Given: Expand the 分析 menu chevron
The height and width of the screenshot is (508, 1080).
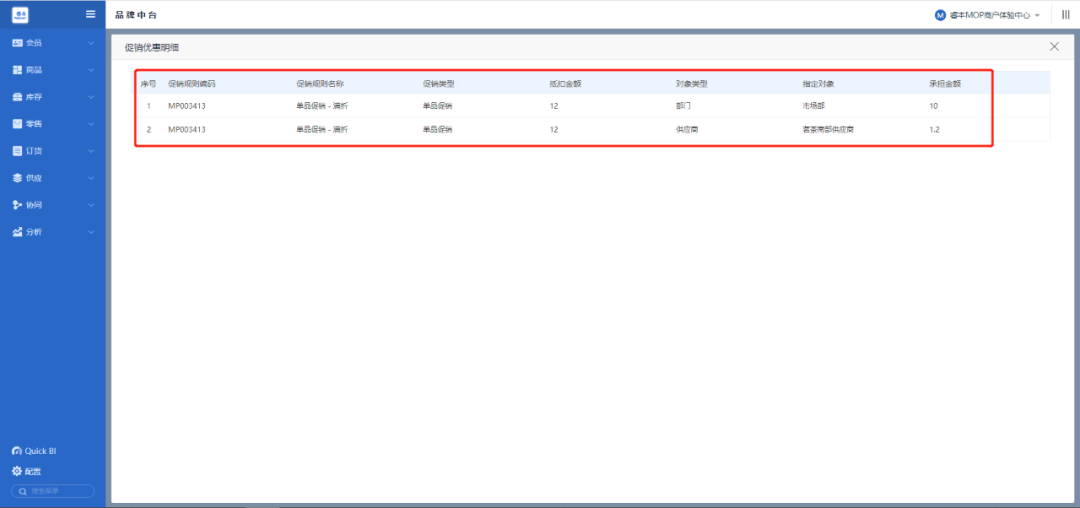Looking at the screenshot, I should click(x=91, y=232).
